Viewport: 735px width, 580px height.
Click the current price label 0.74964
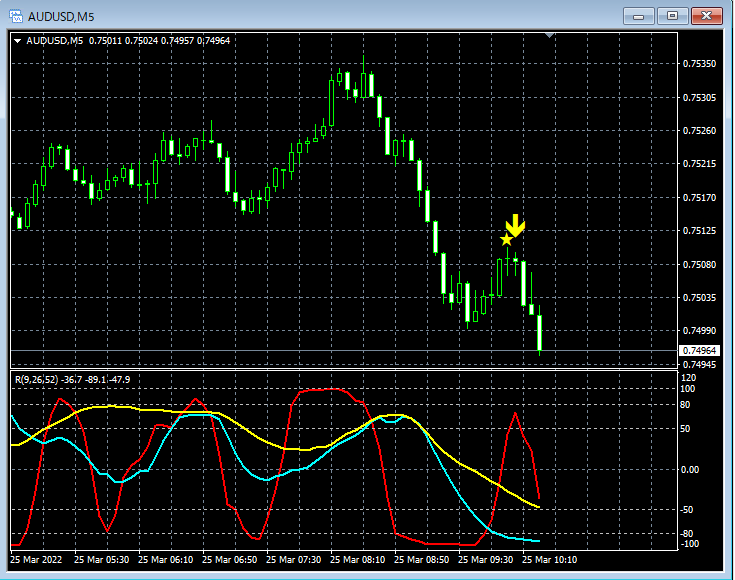(699, 351)
